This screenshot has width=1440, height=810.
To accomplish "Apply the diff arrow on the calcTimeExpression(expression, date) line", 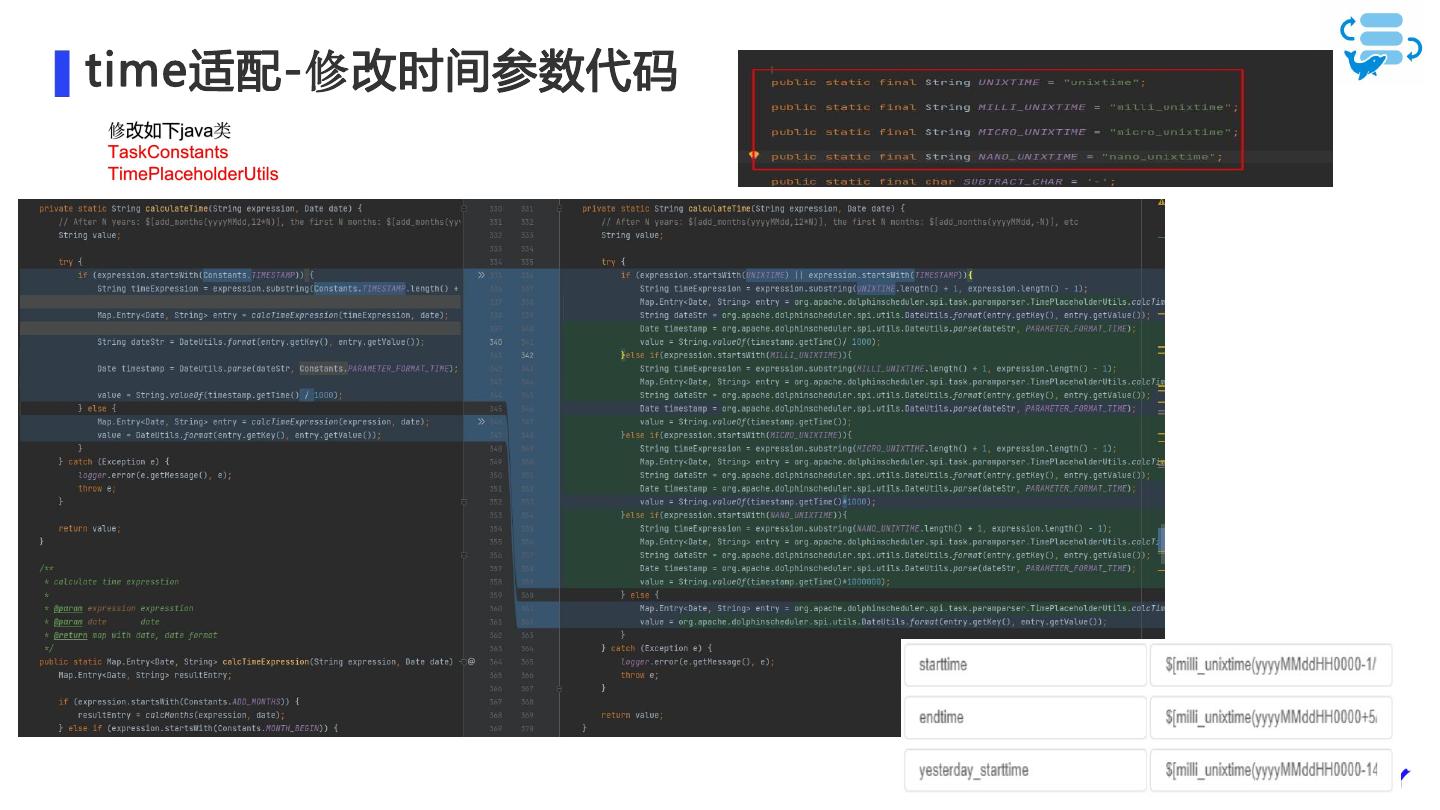I will 482,422.
